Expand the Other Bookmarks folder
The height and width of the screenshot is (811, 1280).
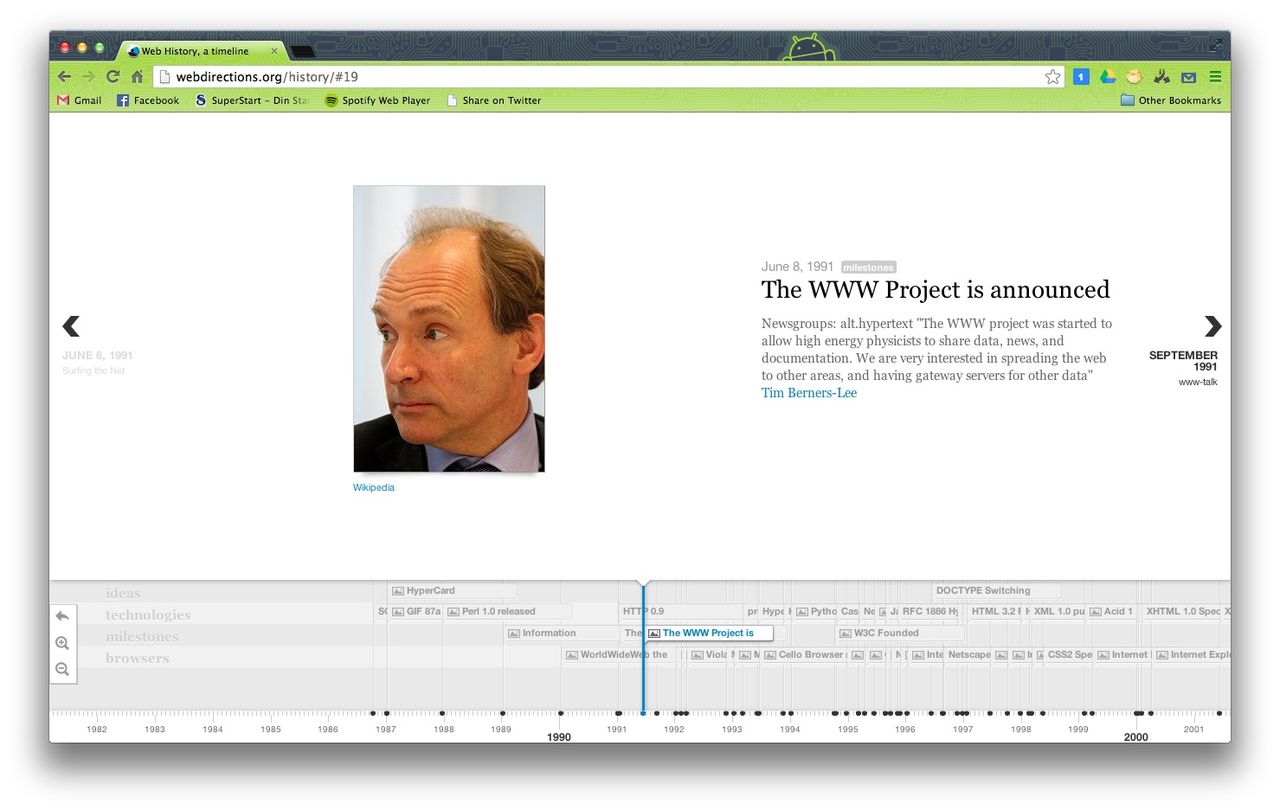(x=1170, y=100)
